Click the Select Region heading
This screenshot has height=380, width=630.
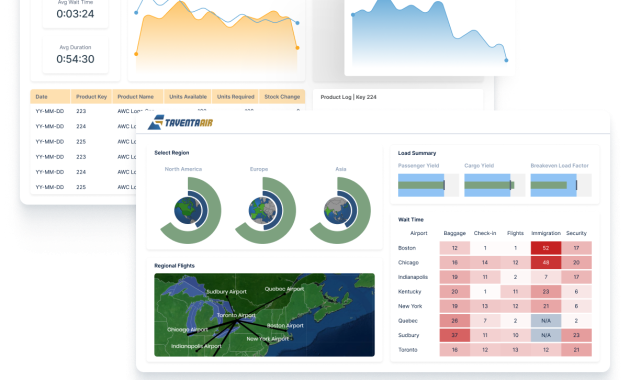pyautogui.click(x=172, y=153)
